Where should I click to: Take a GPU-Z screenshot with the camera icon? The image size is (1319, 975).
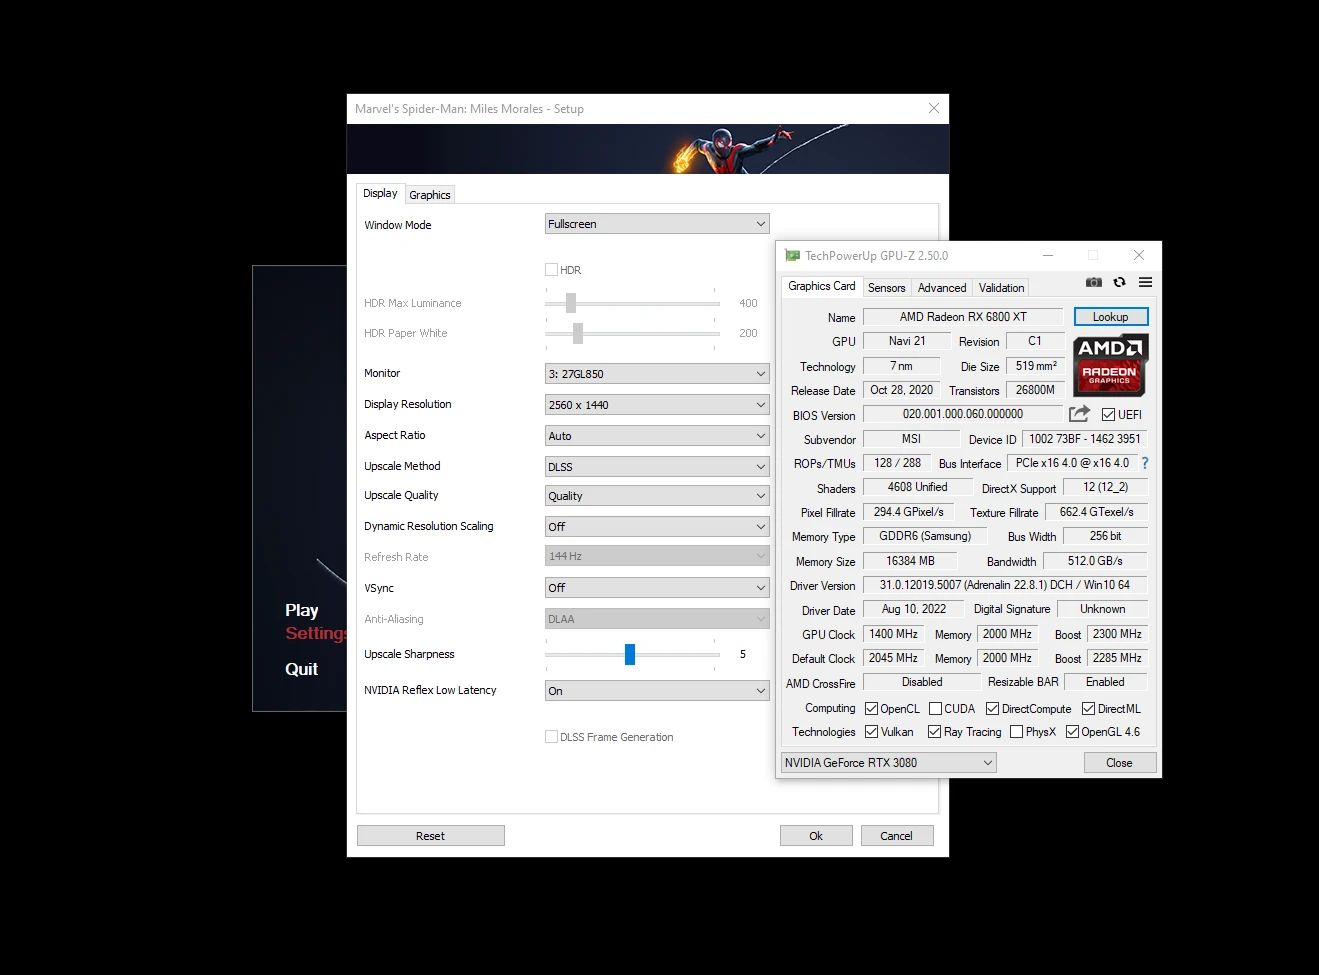coord(1094,283)
